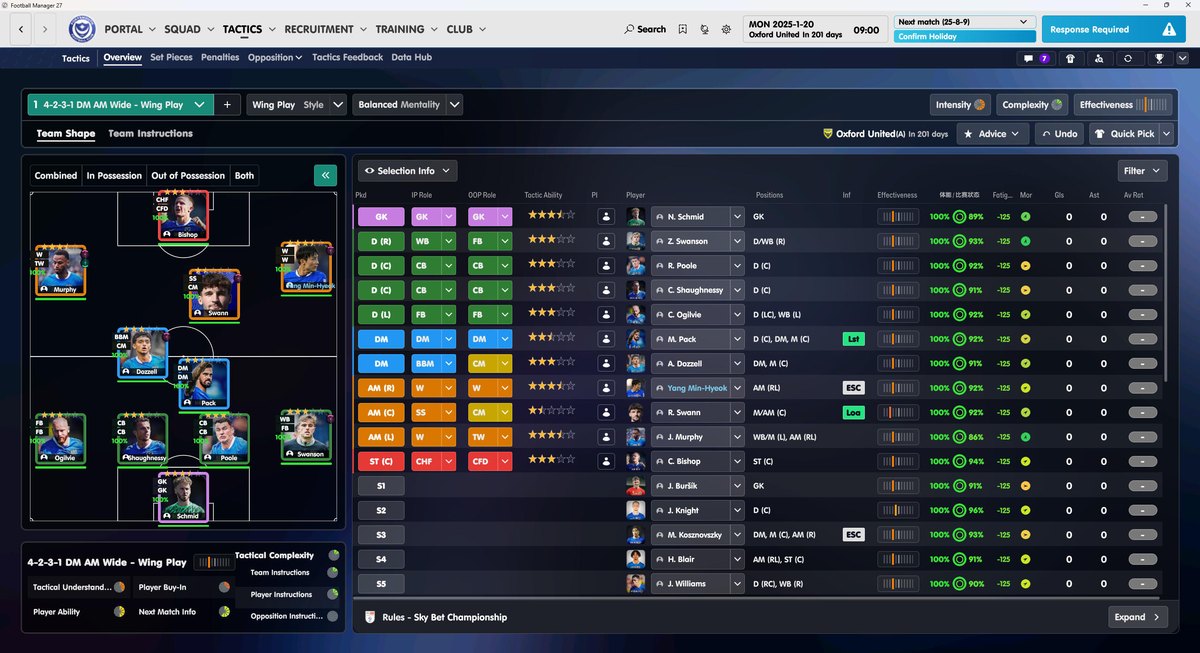Viewport: 1200px width, 653px height.
Task: Expand the tactic selector 4-2-3-1 DM AM Wide
Action: (121, 104)
